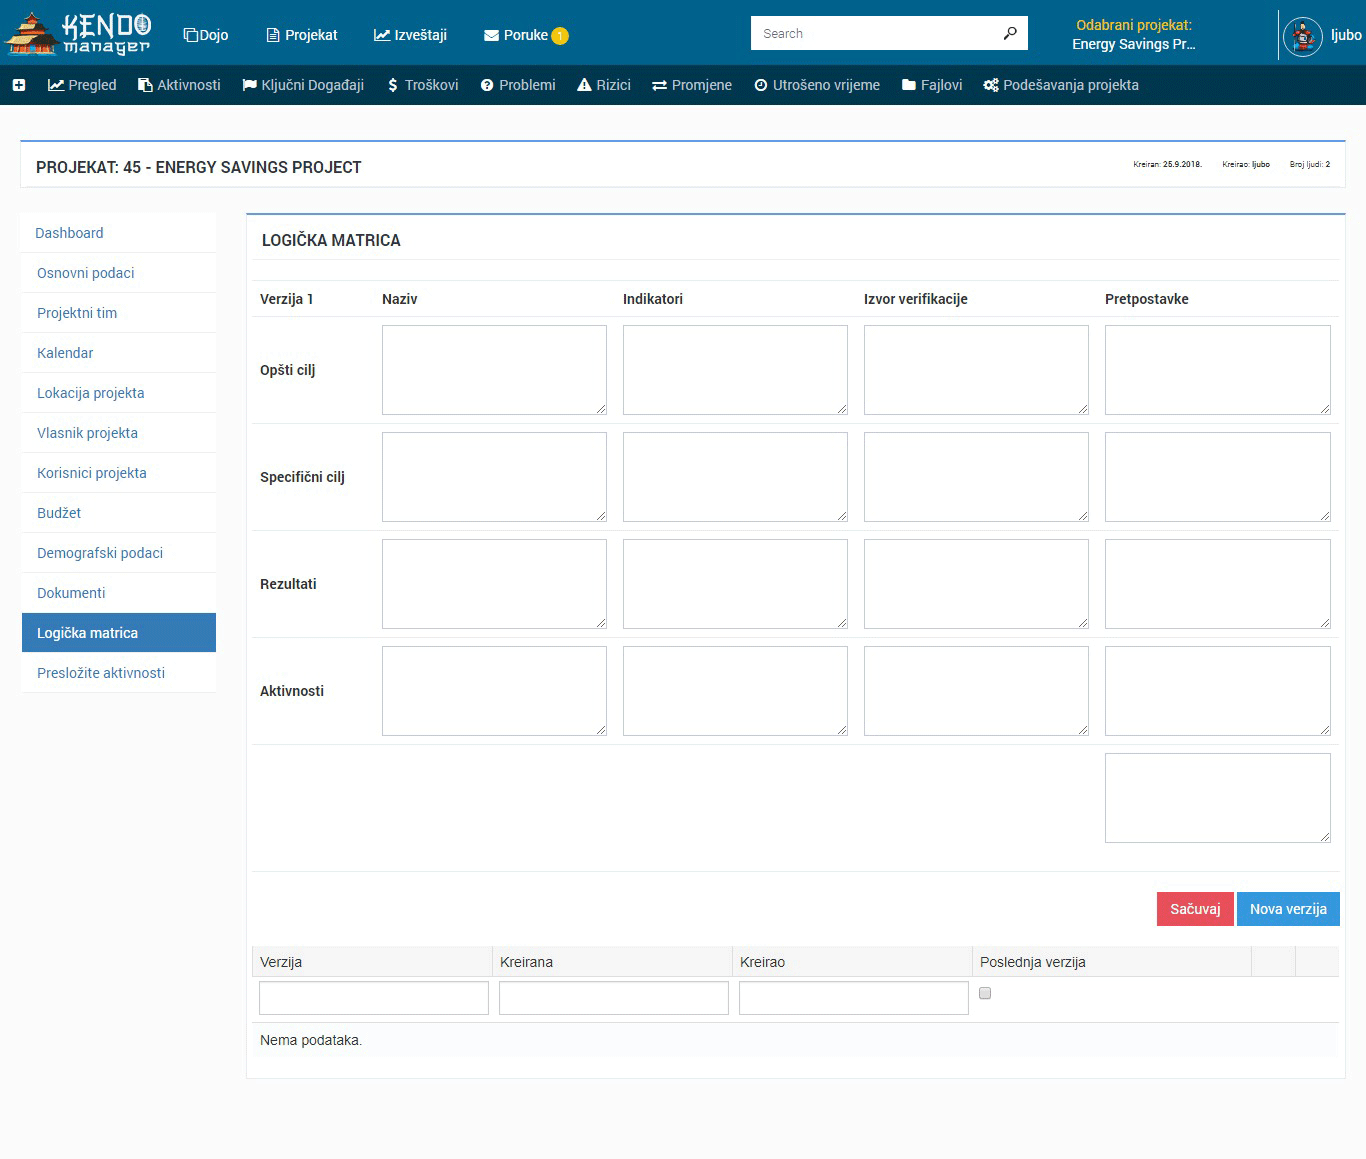The image size is (1366, 1159).
Task: Click Aktivnosti Indikatori text area
Action: click(x=735, y=691)
